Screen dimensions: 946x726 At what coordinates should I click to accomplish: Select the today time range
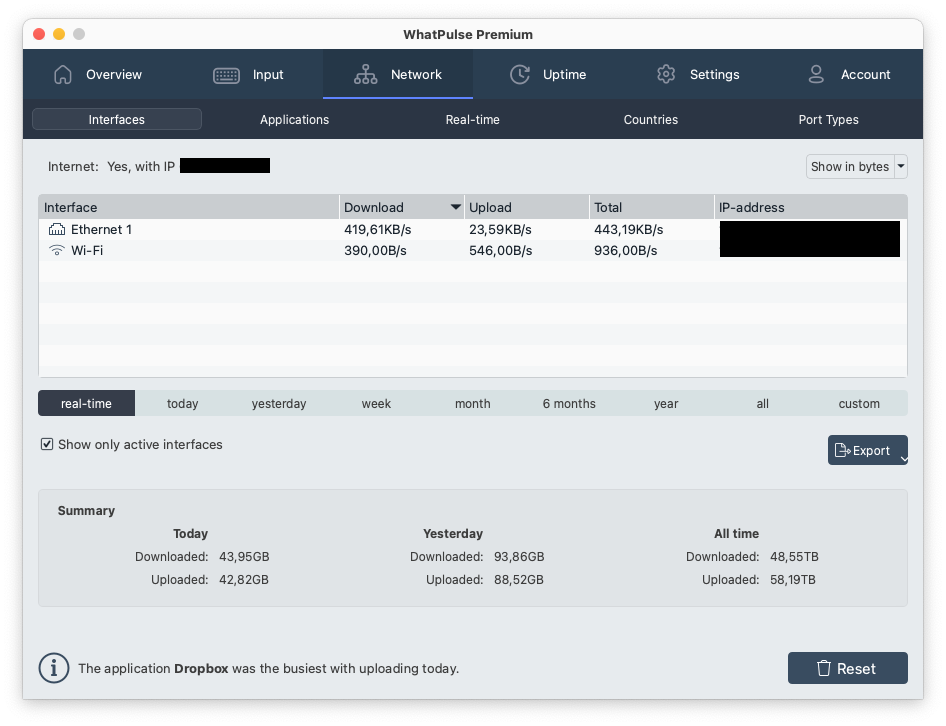(182, 404)
